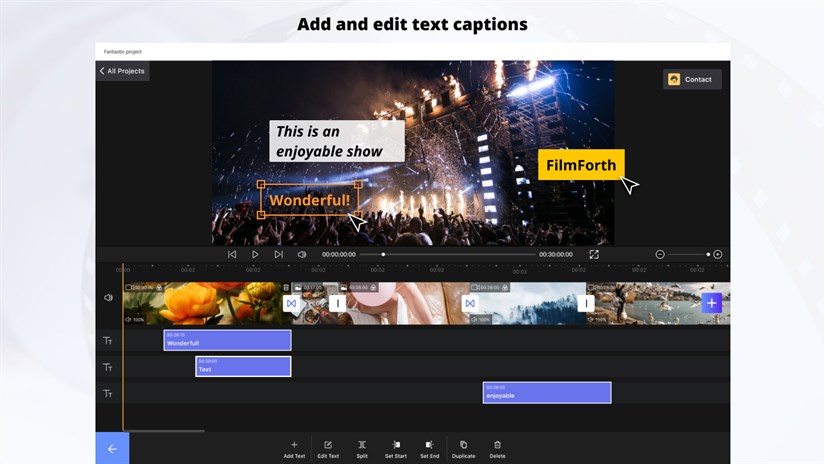
Task: Click the playback progress slider handle
Action: click(383, 255)
